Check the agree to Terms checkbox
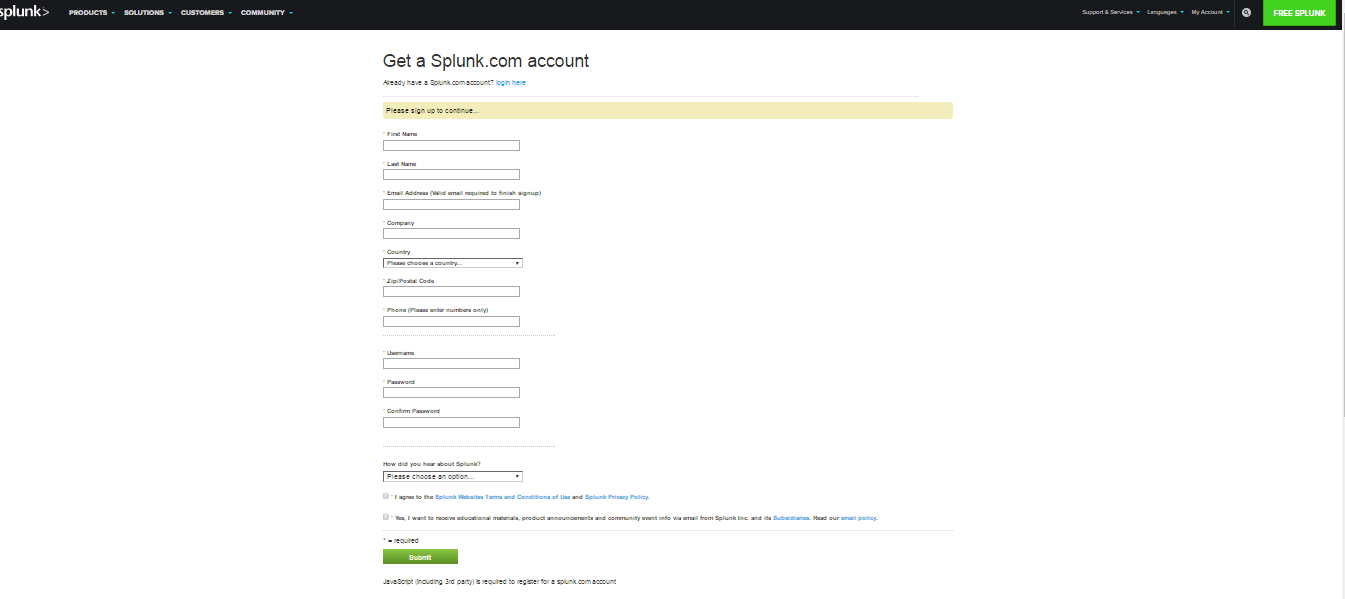Image resolution: width=1345 pixels, height=599 pixels. click(x=386, y=496)
